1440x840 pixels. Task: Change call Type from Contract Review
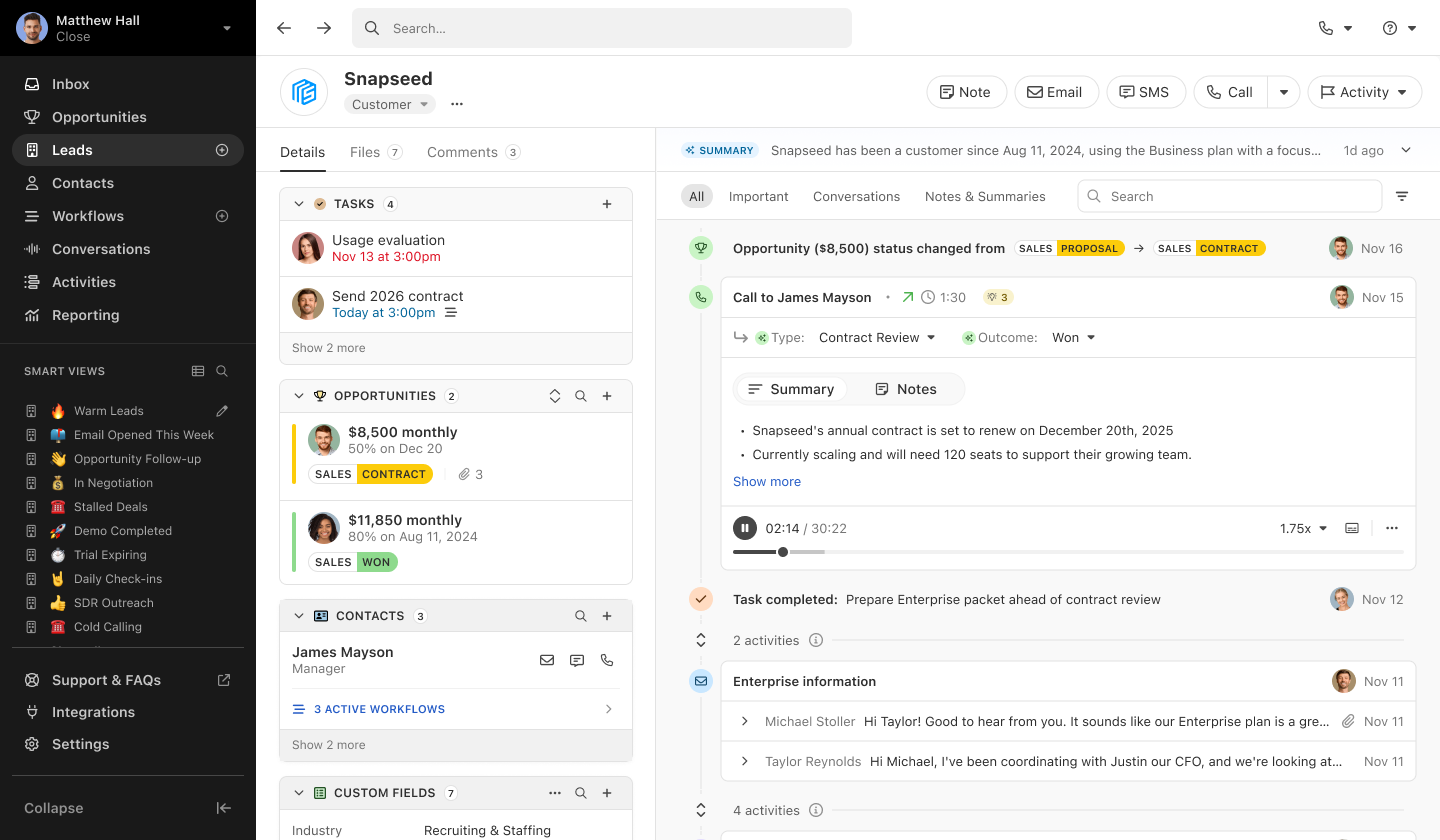tap(877, 338)
